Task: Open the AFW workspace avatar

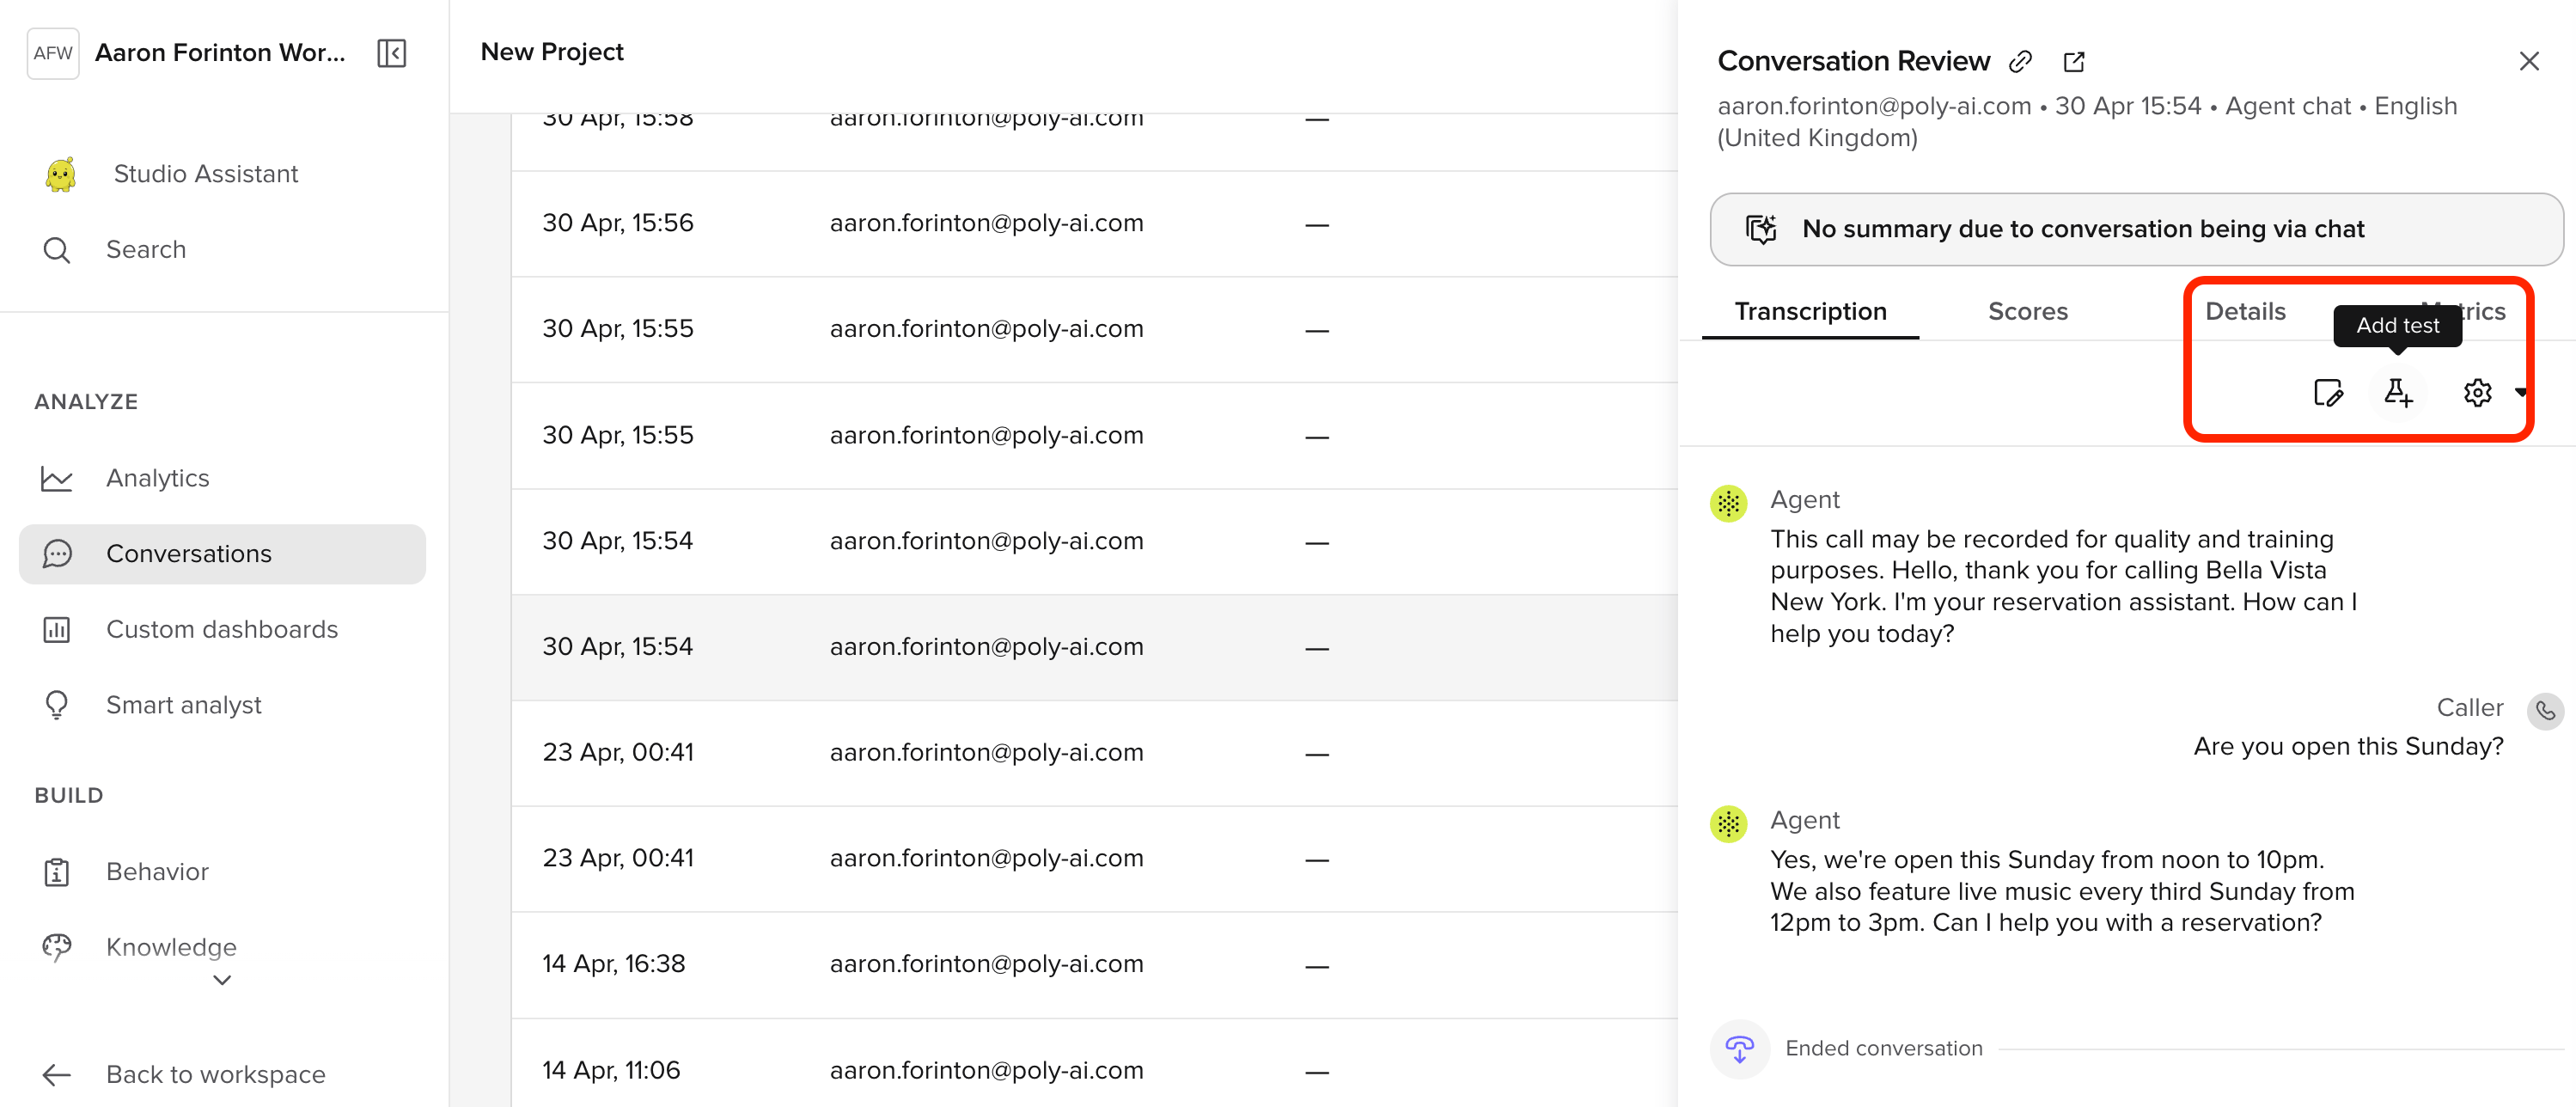Action: pos(53,53)
